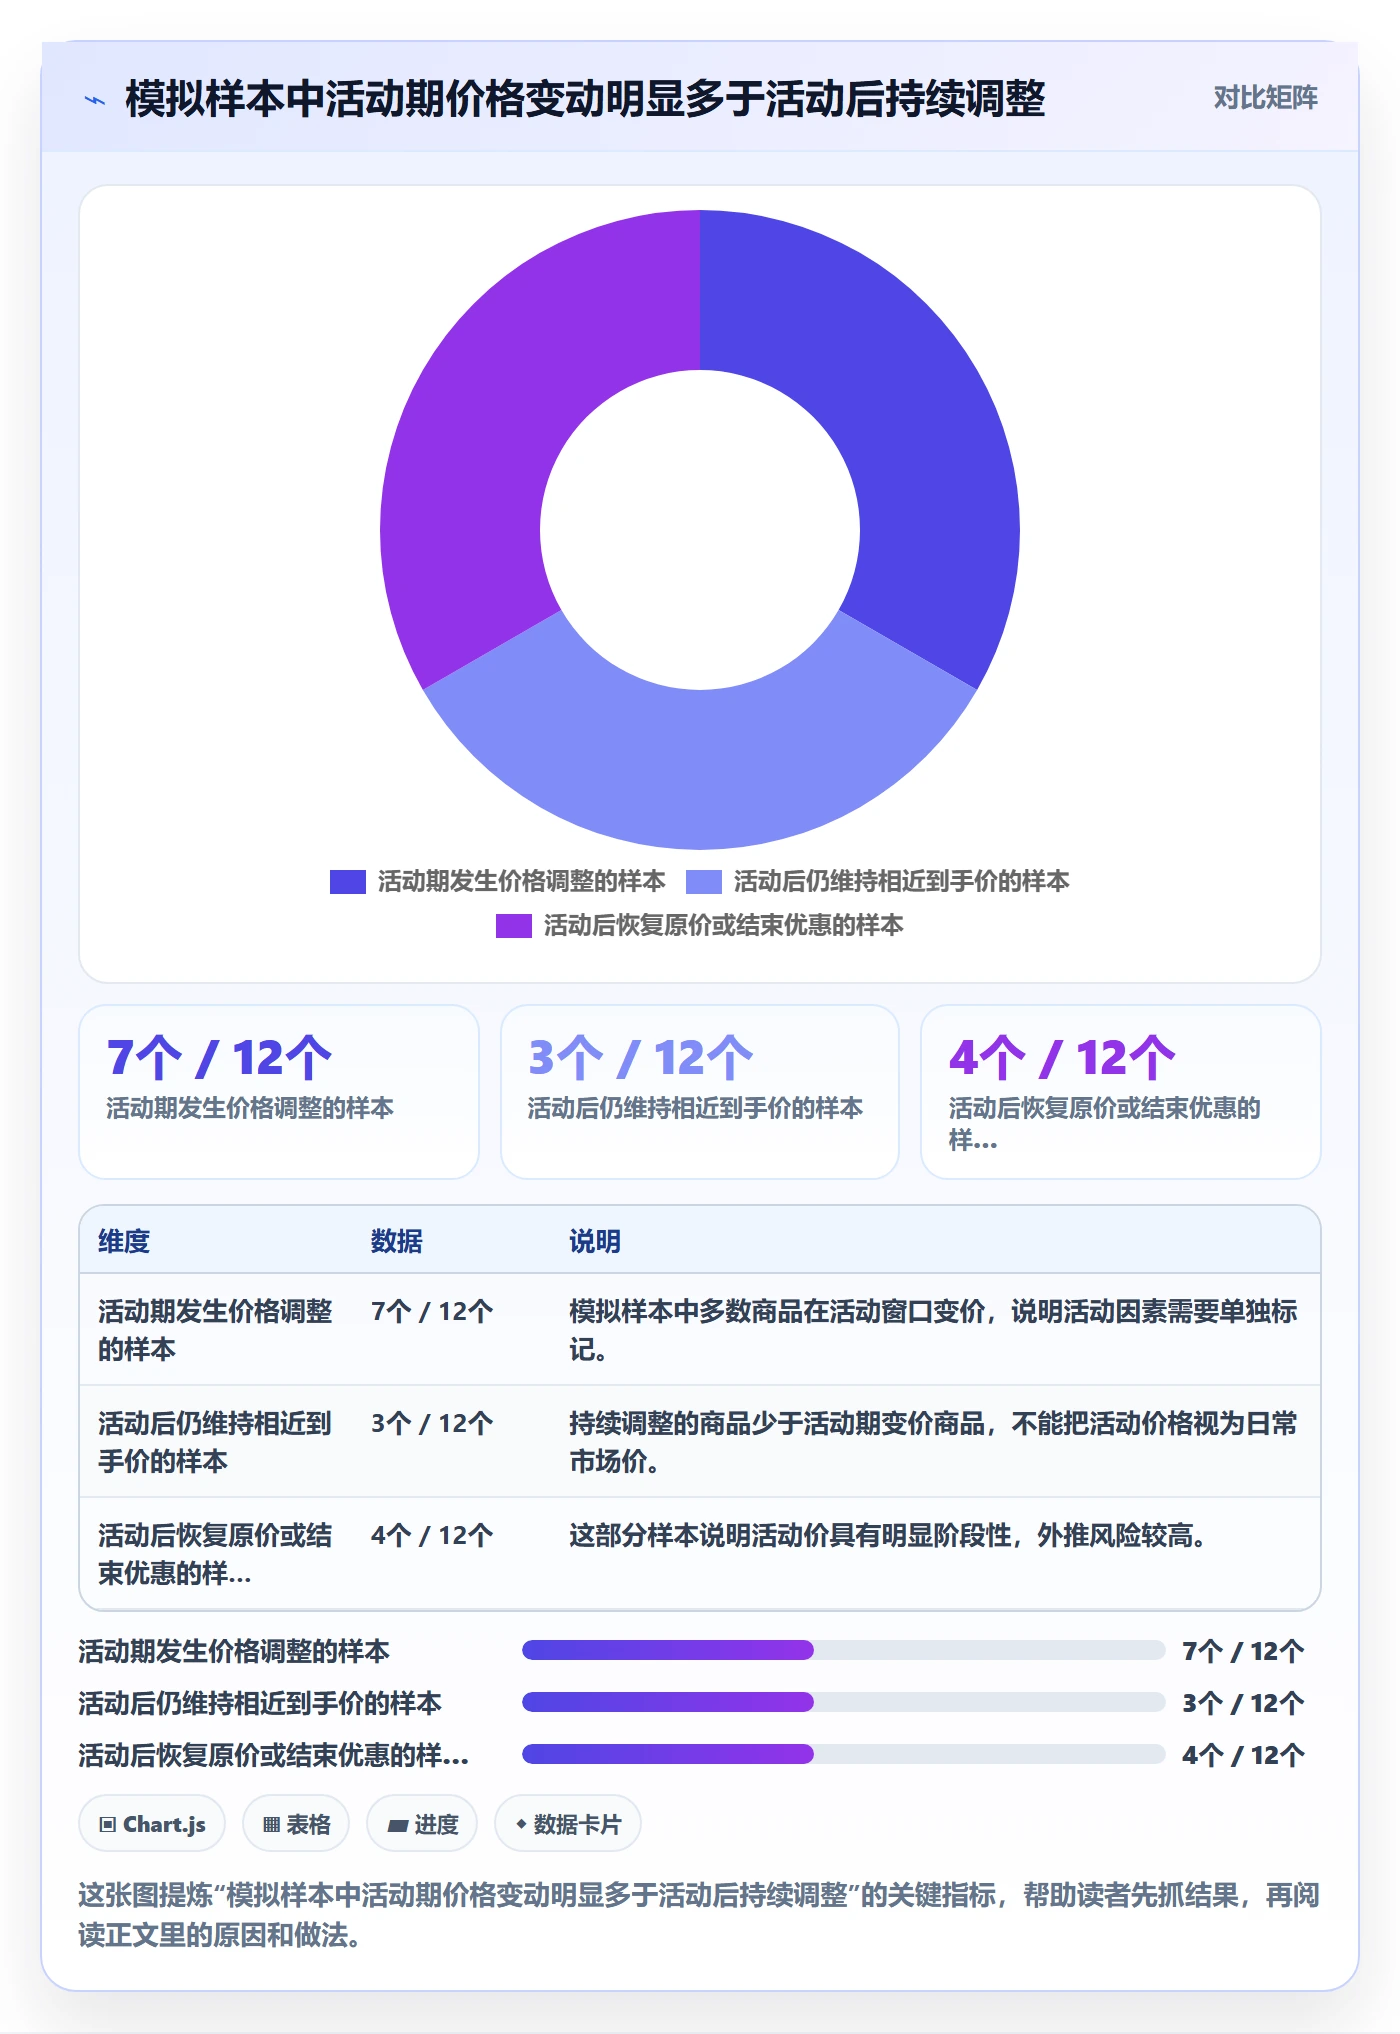Select the 7个 / 12个 data card
The height and width of the screenshot is (2034, 1400).
[x=279, y=1091]
